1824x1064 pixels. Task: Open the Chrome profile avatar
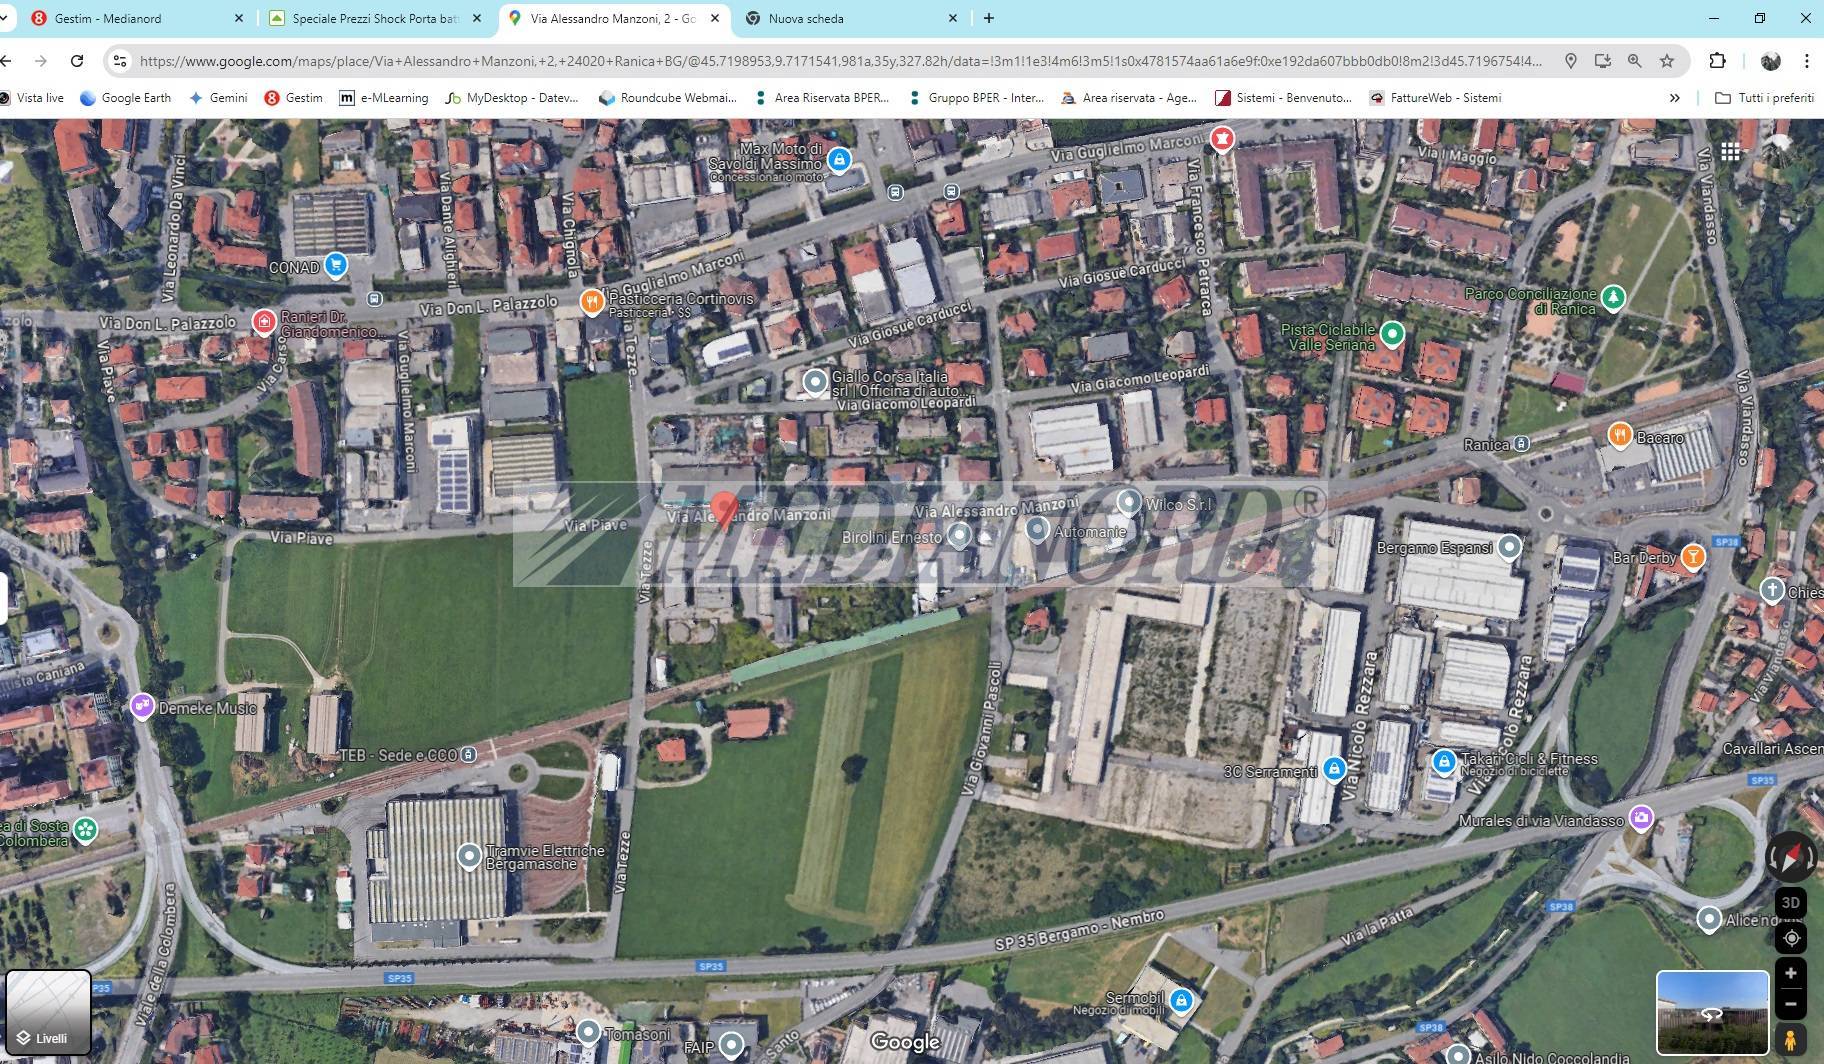point(1770,61)
